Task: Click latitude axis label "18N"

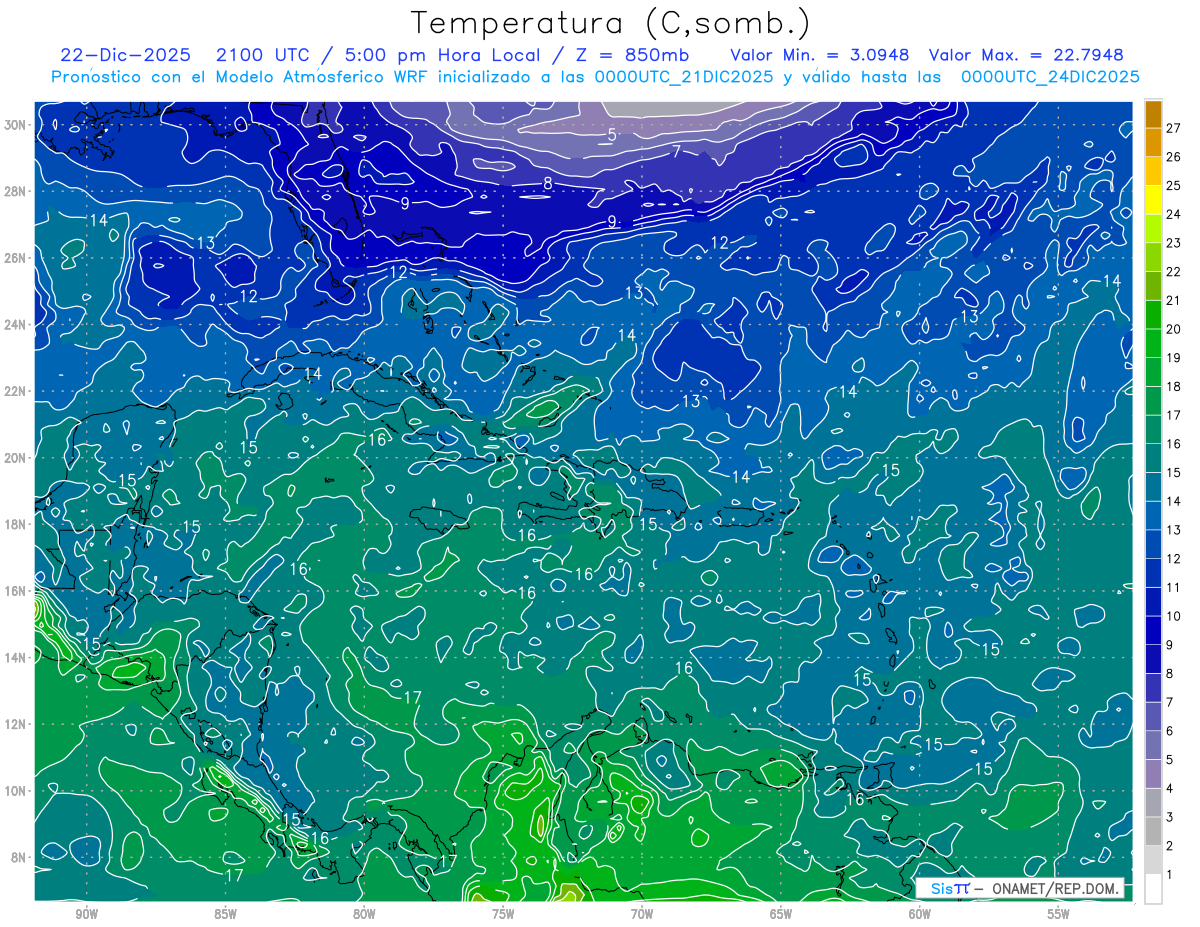Action: [x=16, y=524]
